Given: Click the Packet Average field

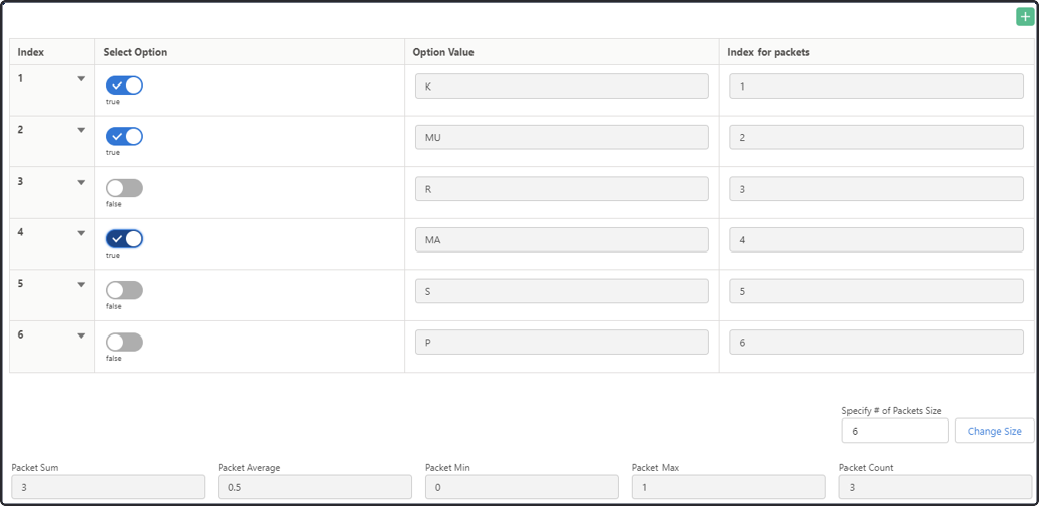Looking at the screenshot, I should pyautogui.click(x=315, y=487).
